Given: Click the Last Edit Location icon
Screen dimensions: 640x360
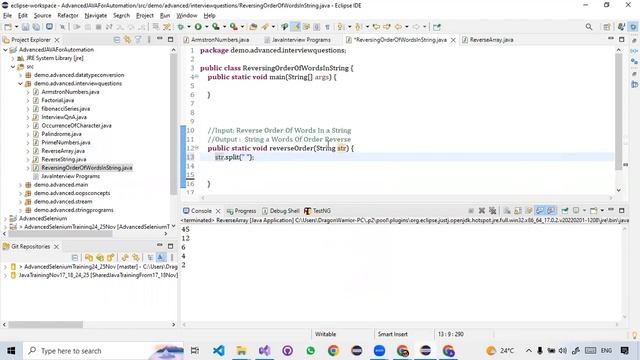Looking at the screenshot, I should point(376,27).
